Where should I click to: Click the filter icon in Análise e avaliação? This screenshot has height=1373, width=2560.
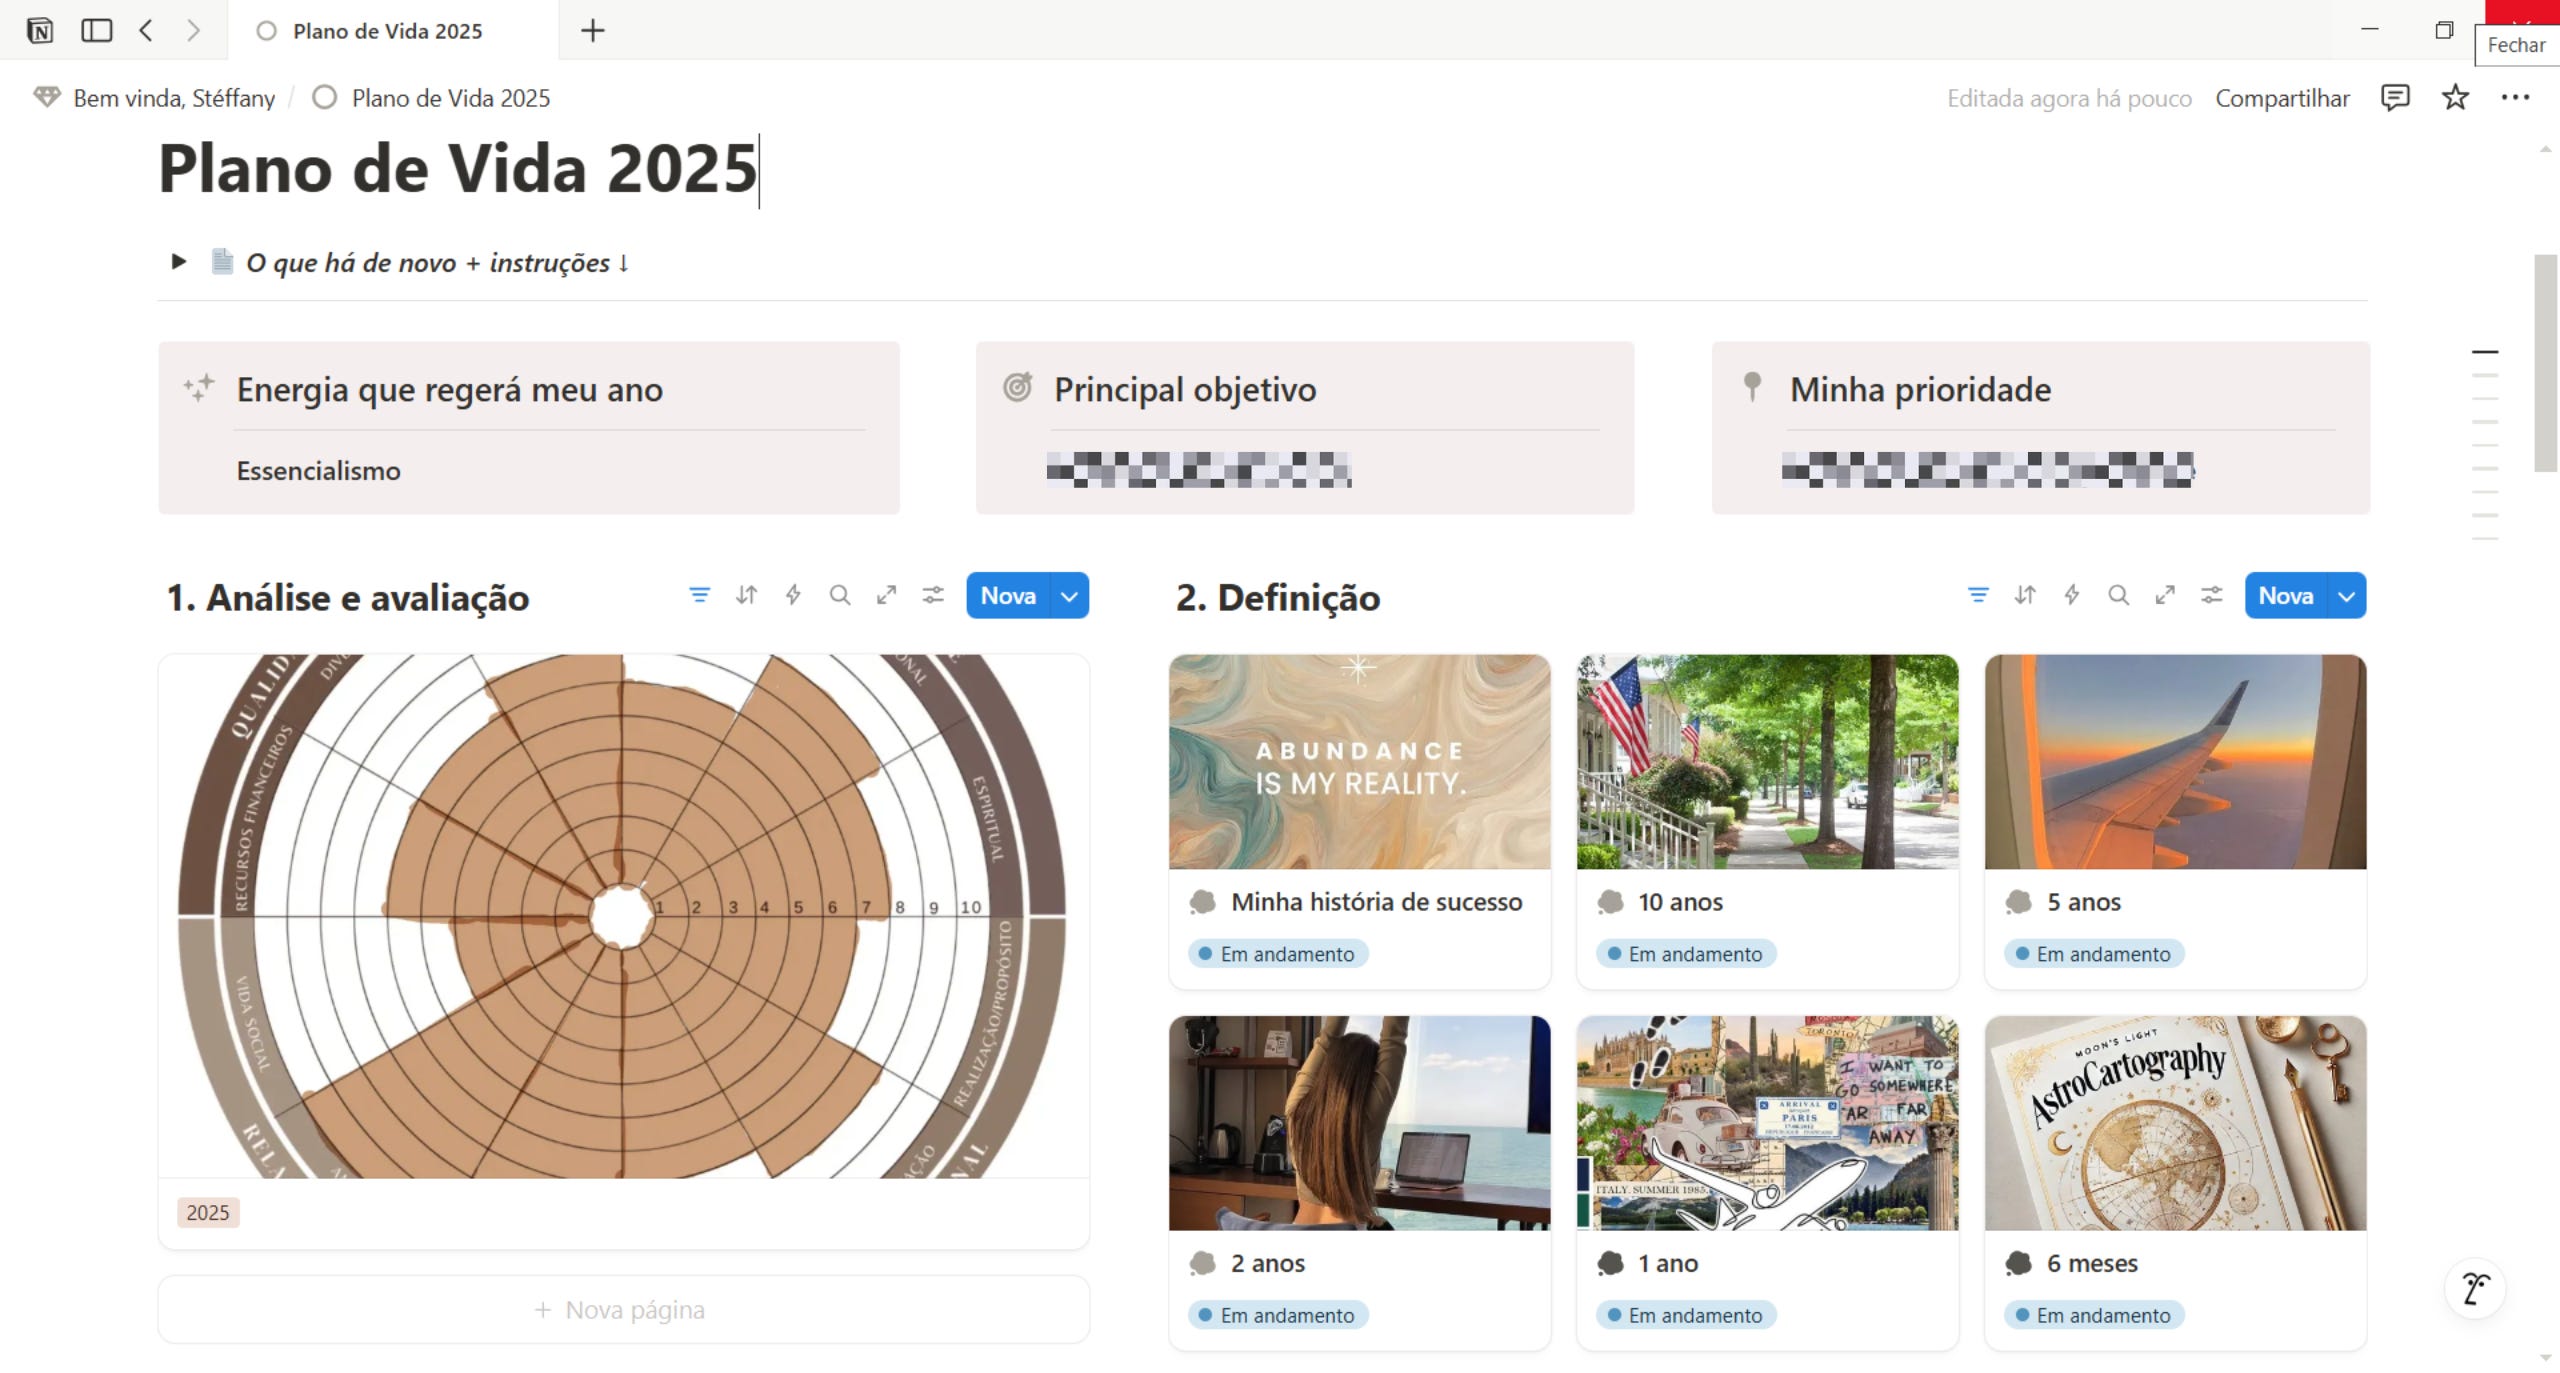(x=699, y=595)
